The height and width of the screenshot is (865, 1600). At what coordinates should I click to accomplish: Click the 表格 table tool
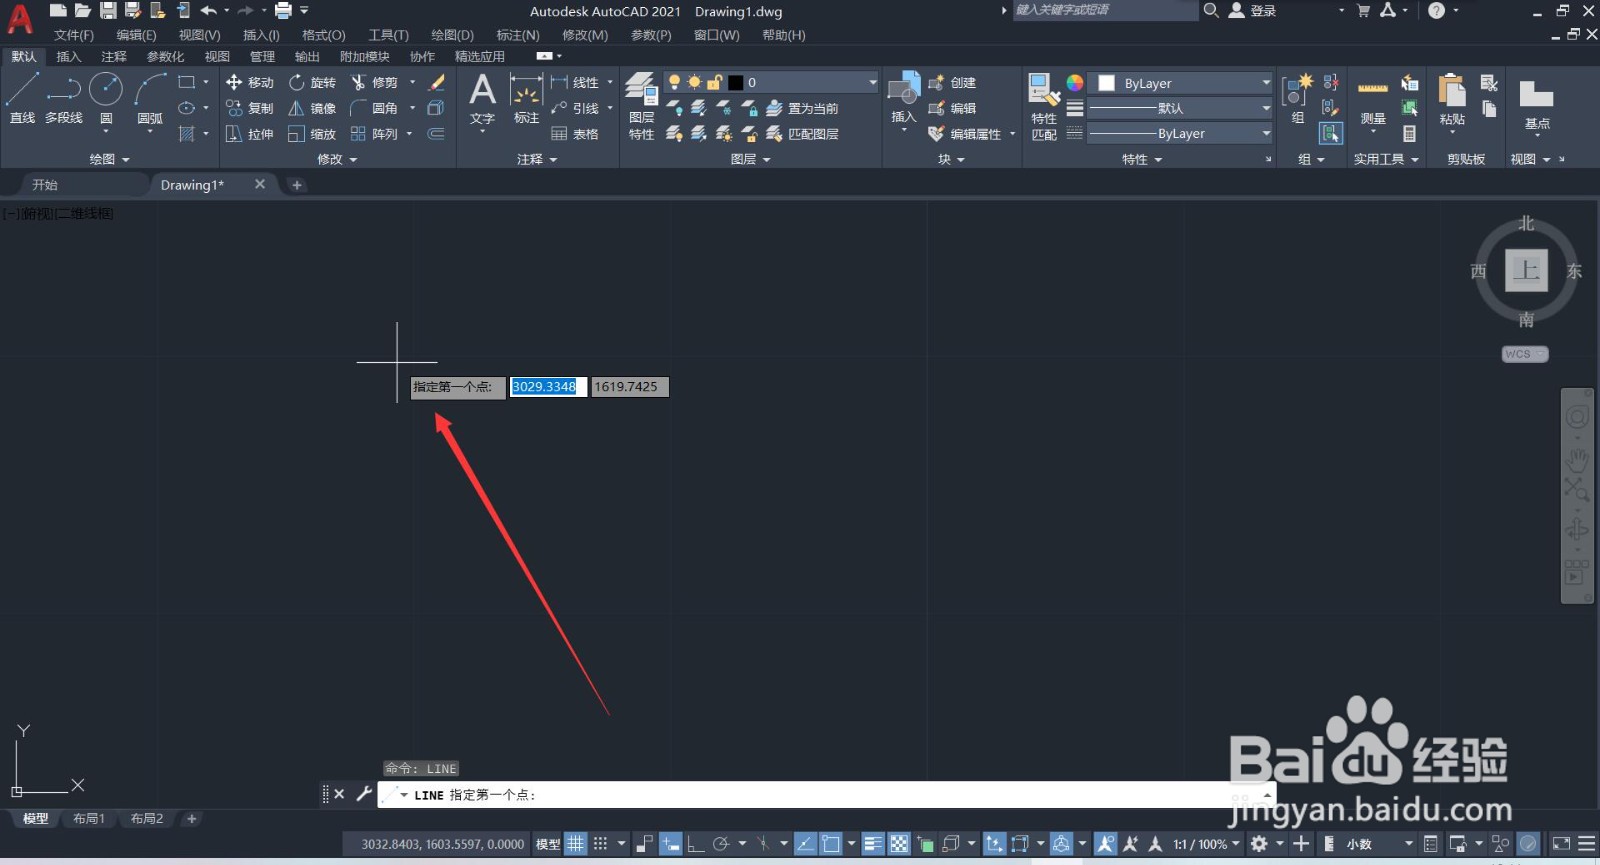point(575,134)
